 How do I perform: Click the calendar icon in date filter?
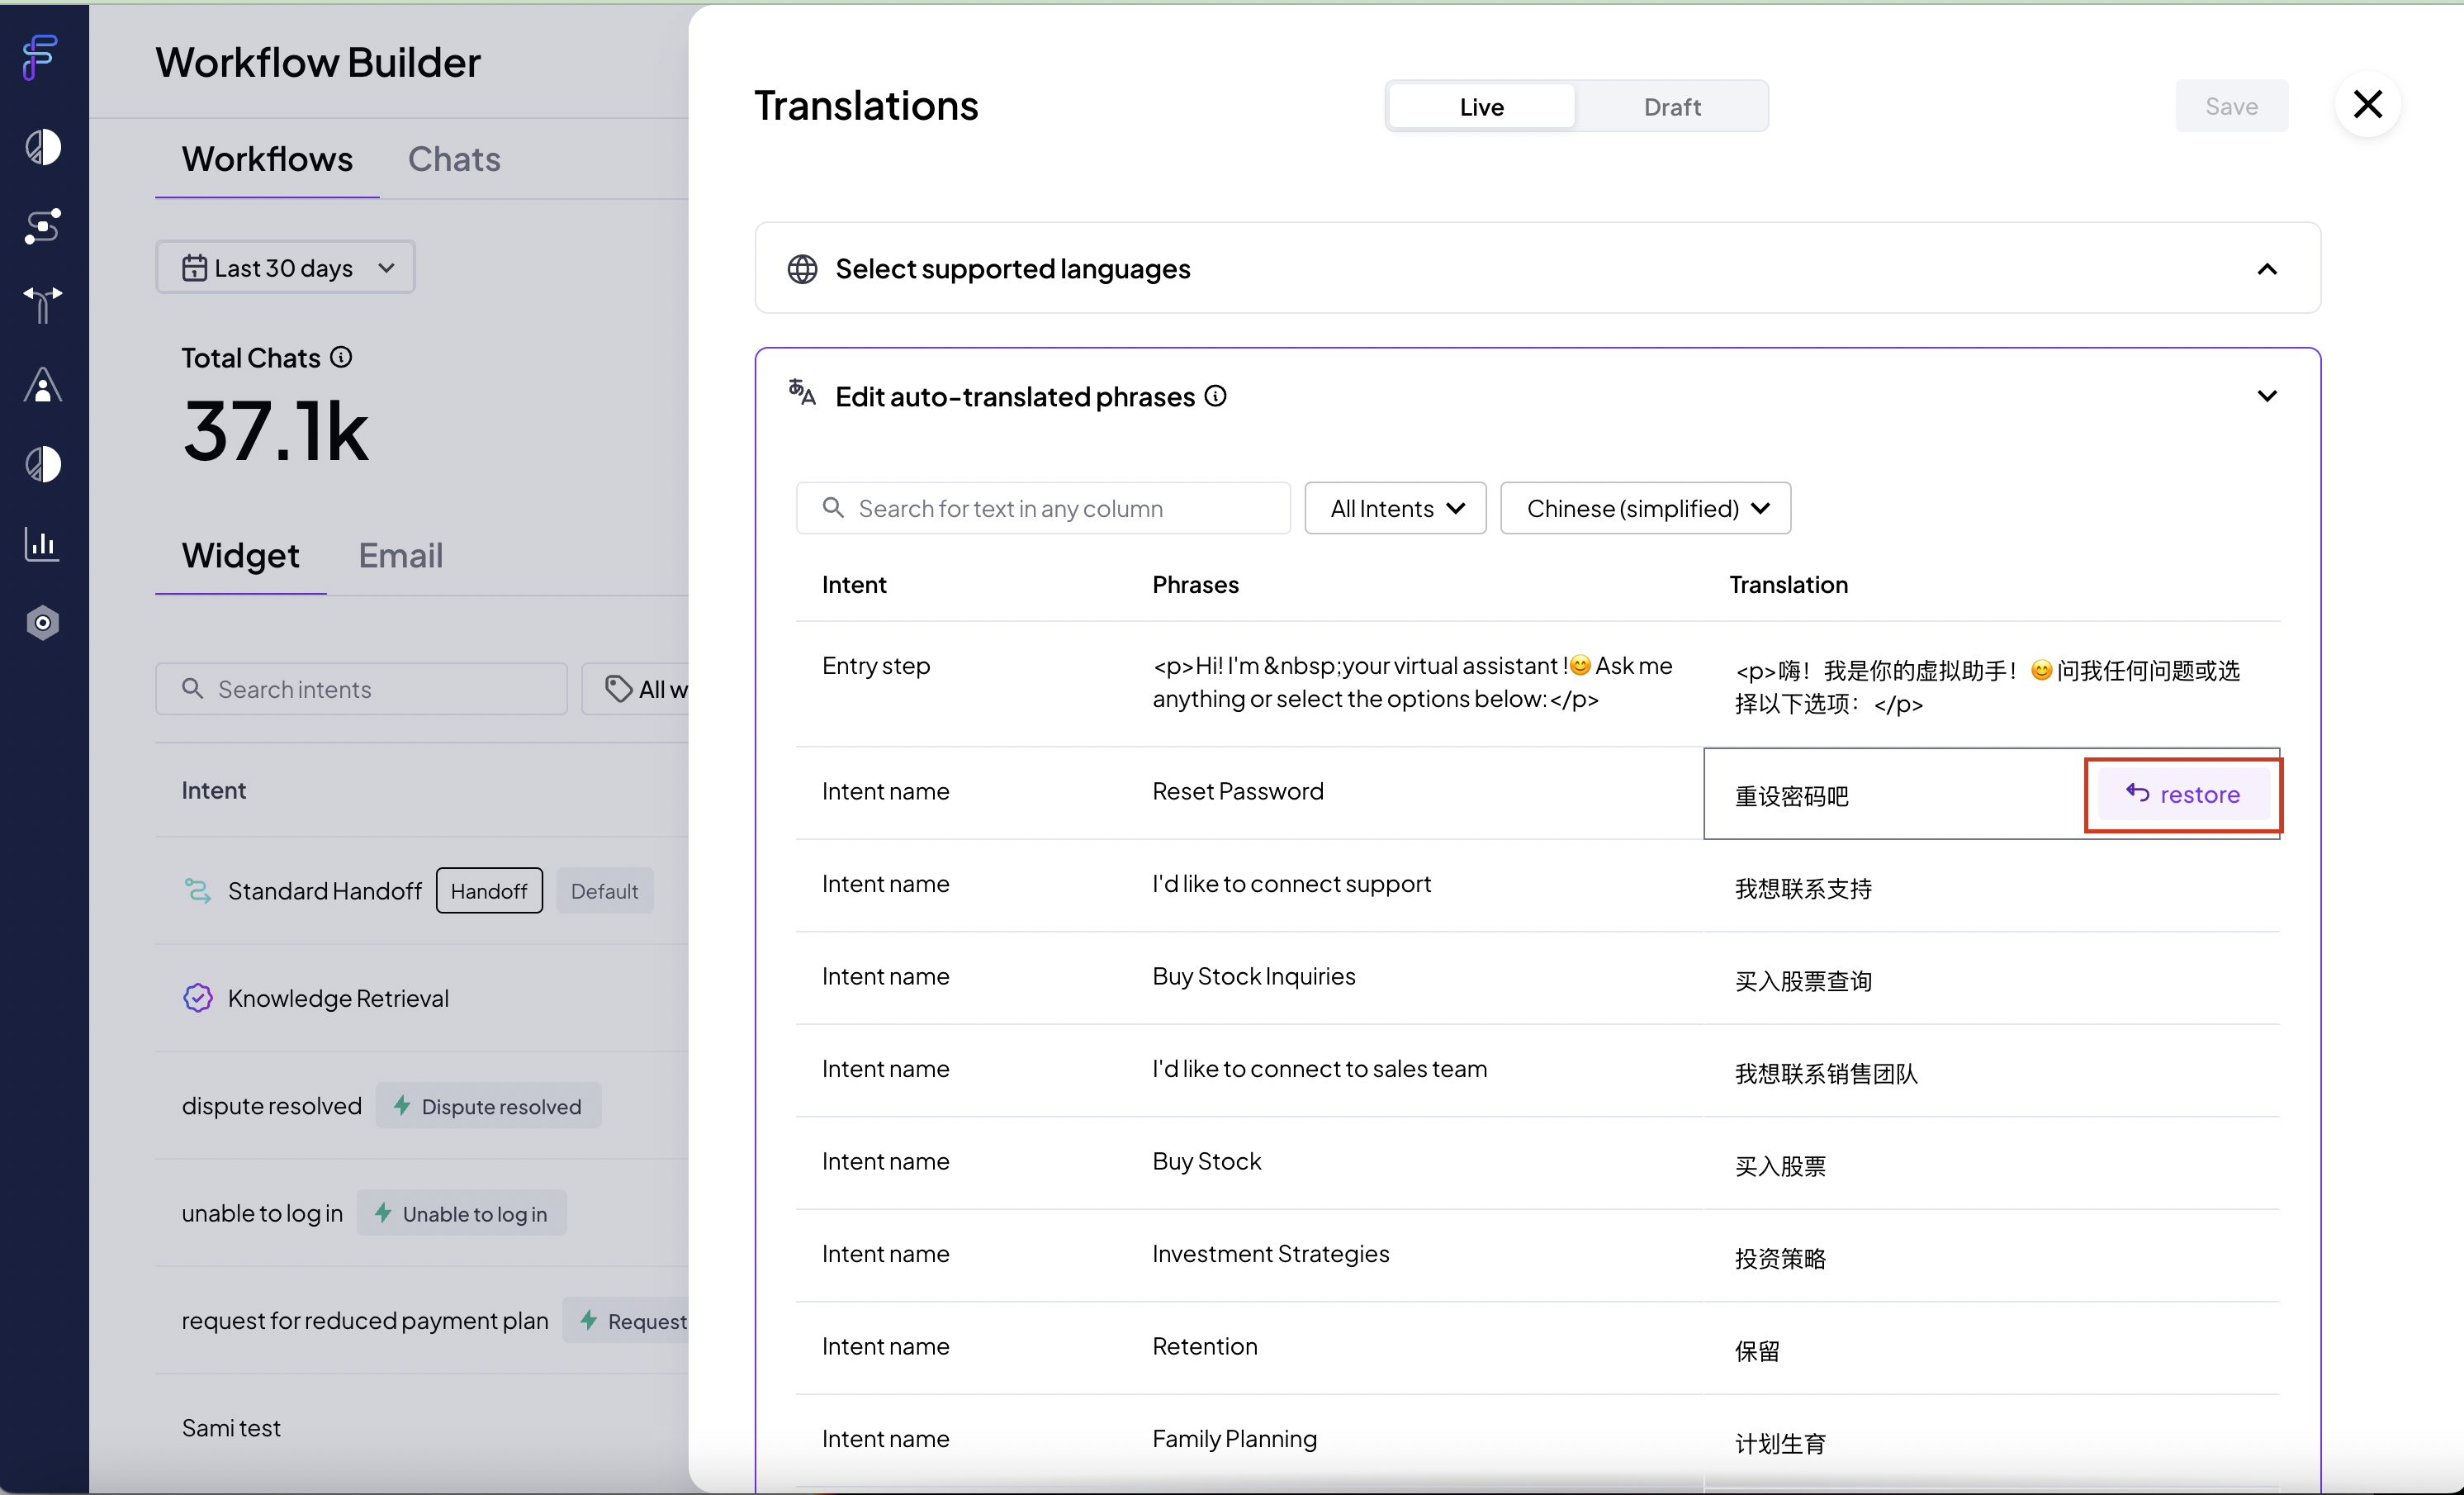(x=194, y=268)
